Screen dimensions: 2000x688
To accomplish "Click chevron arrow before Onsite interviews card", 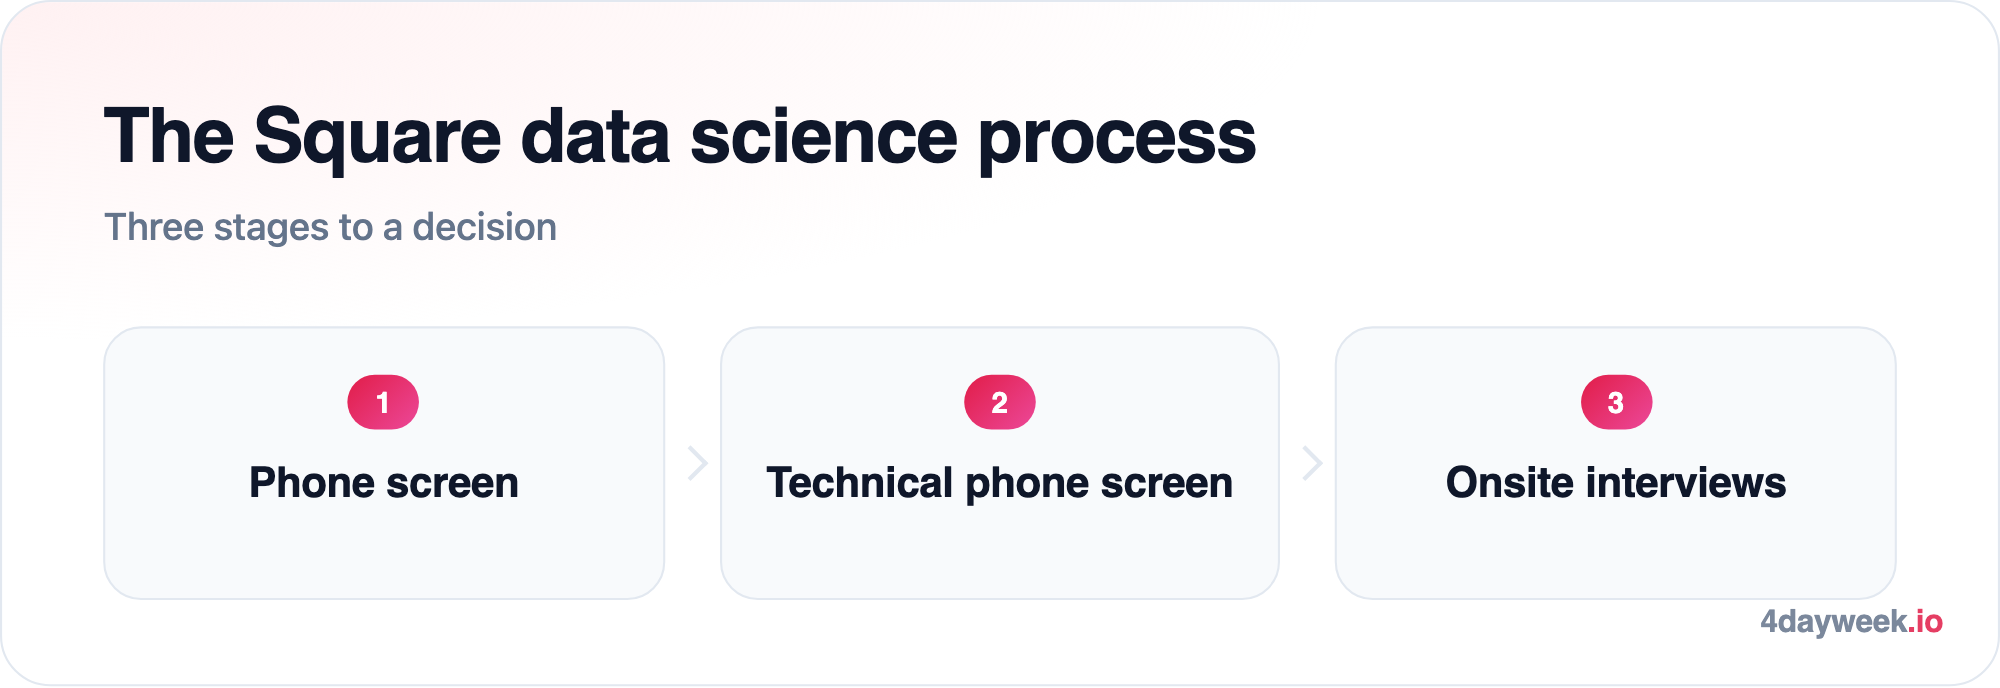I will [1312, 463].
